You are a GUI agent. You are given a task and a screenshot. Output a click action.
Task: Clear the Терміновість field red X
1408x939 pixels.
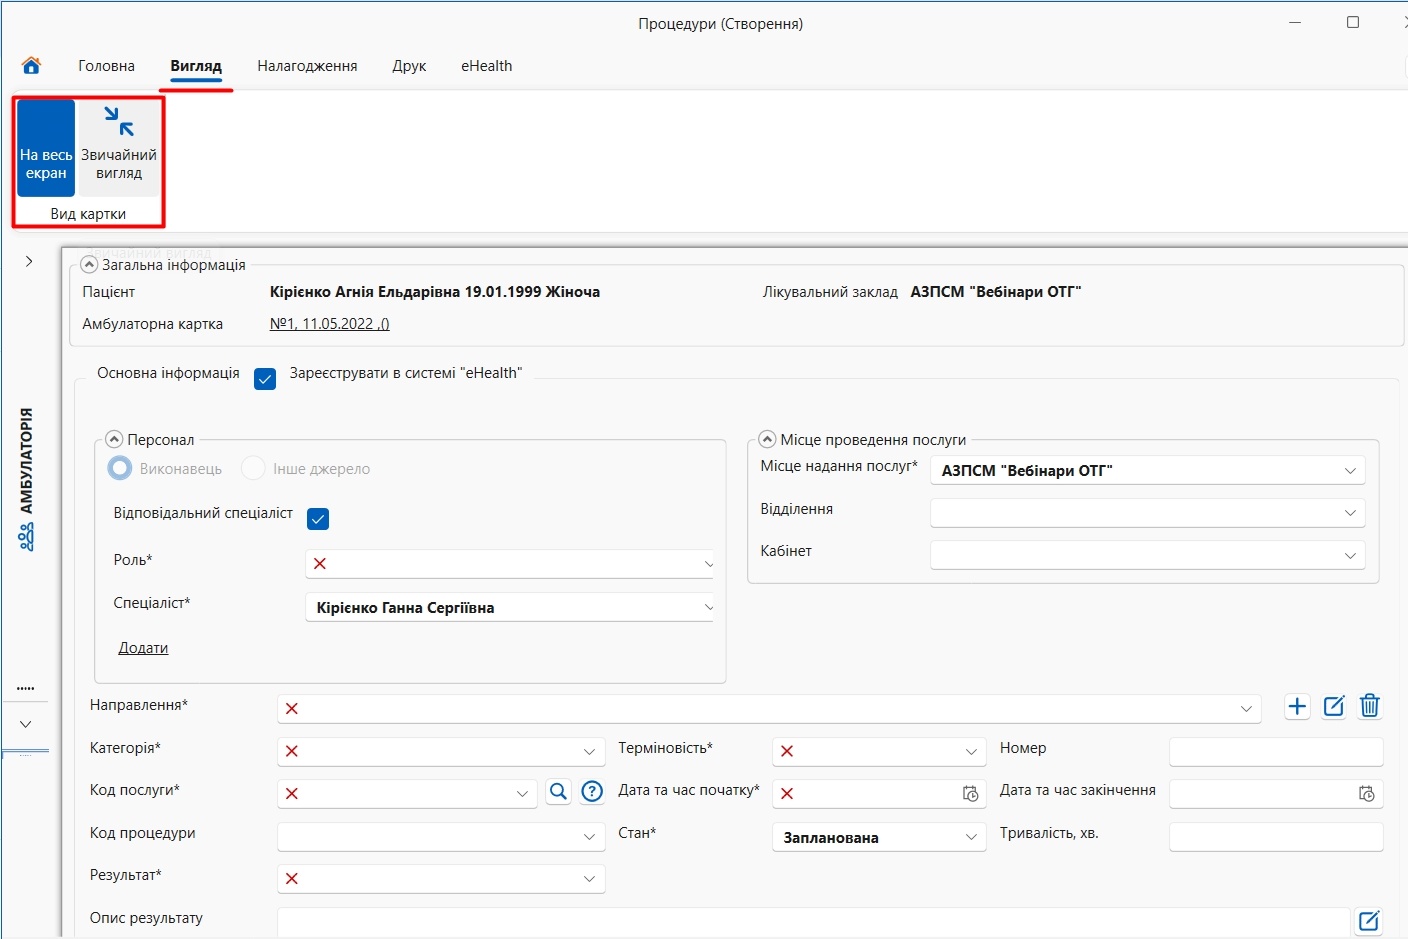tap(787, 751)
